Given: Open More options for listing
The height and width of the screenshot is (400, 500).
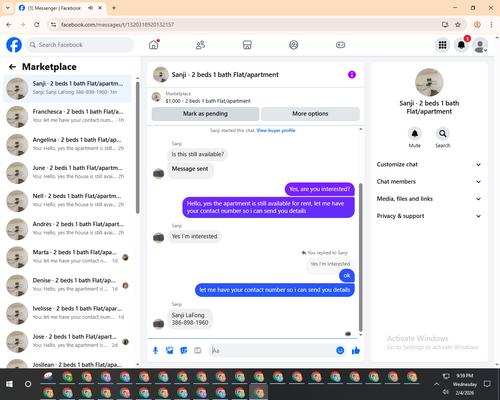Looking at the screenshot, I should coord(310,114).
